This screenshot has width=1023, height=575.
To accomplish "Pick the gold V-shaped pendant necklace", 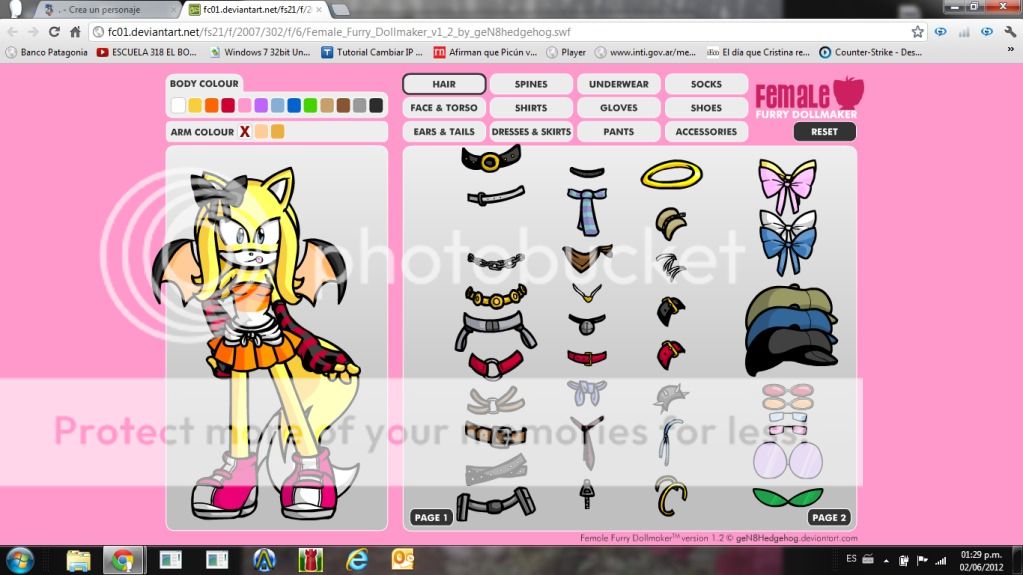I will click(x=587, y=292).
